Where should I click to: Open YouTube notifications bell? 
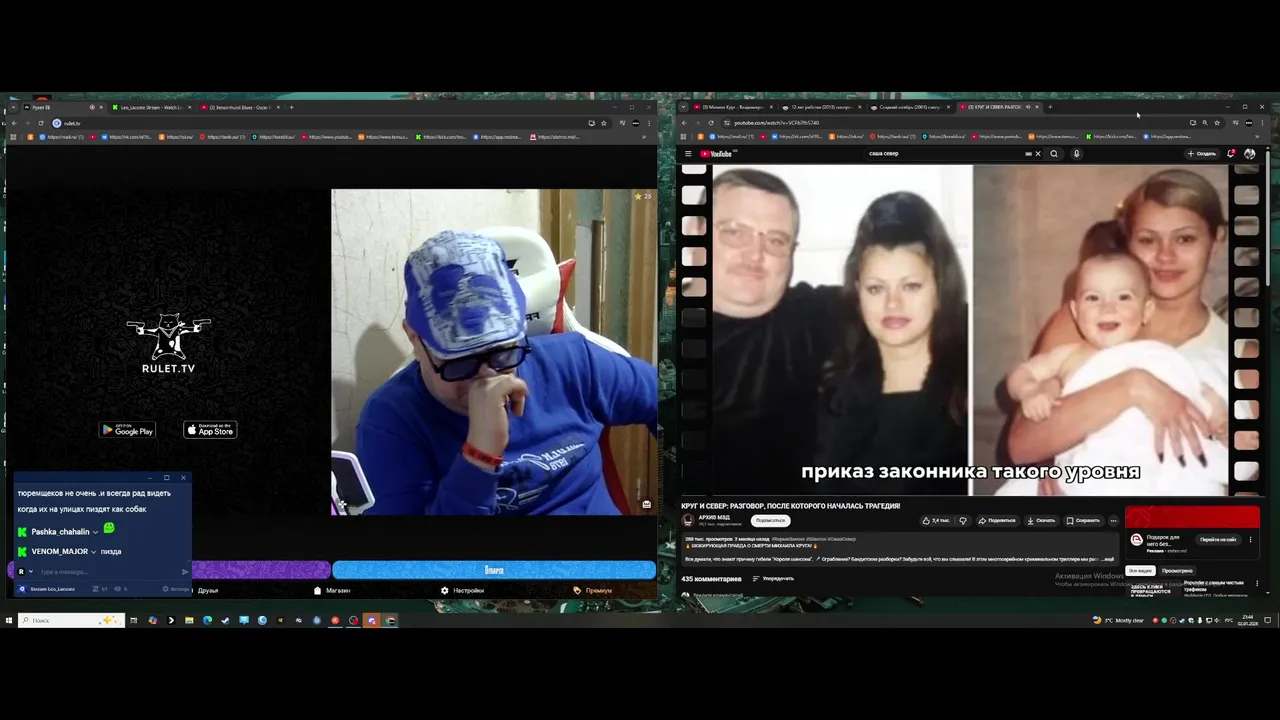(x=1231, y=154)
